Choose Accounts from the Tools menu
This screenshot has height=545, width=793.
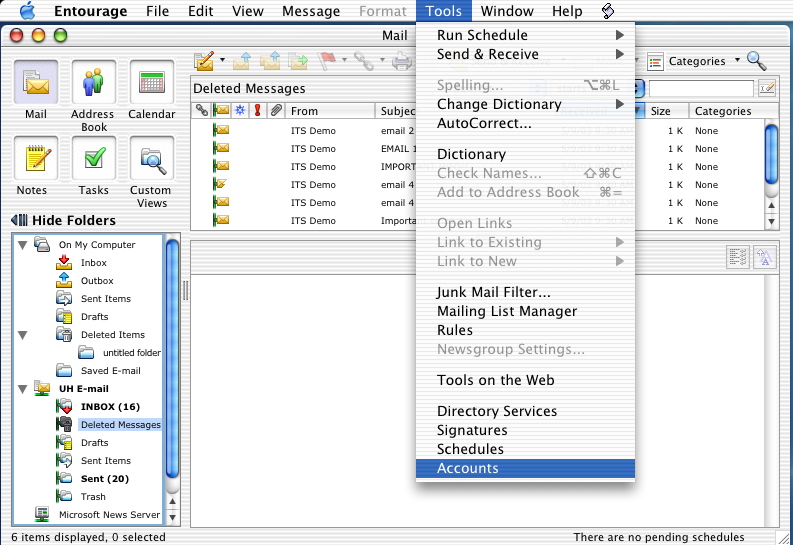click(x=525, y=468)
